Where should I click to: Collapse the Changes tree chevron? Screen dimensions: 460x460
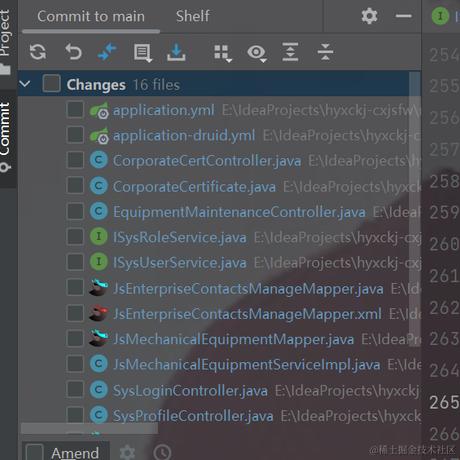point(25,84)
